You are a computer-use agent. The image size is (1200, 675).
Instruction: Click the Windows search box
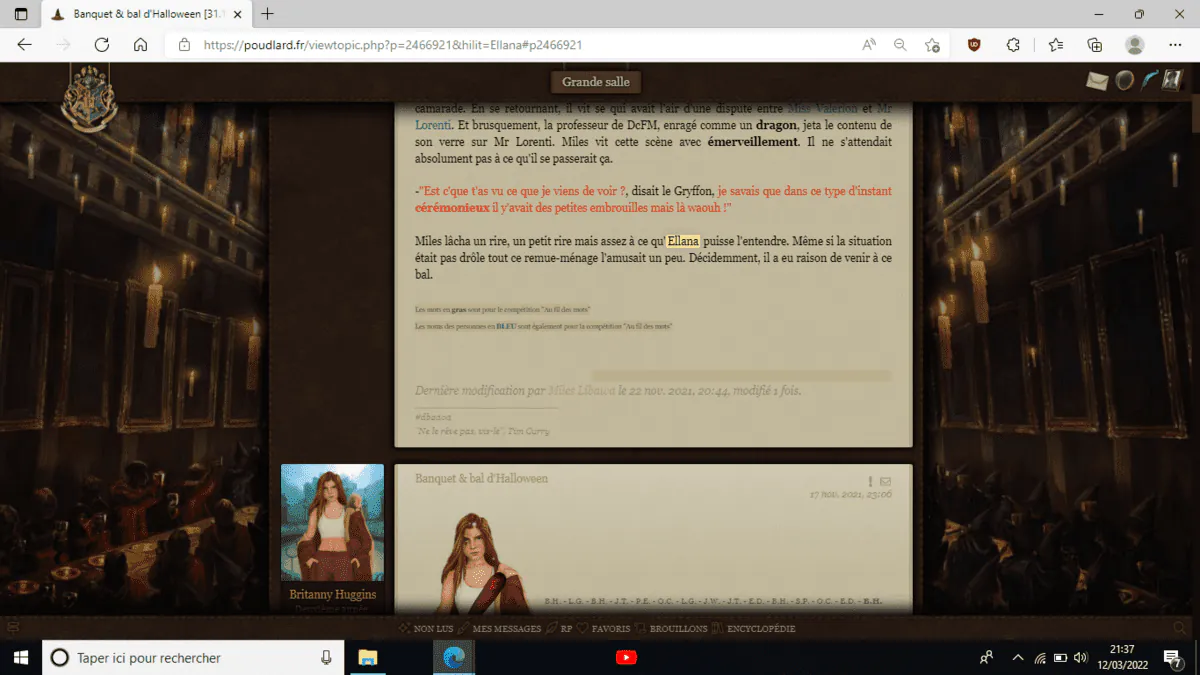[x=192, y=658]
